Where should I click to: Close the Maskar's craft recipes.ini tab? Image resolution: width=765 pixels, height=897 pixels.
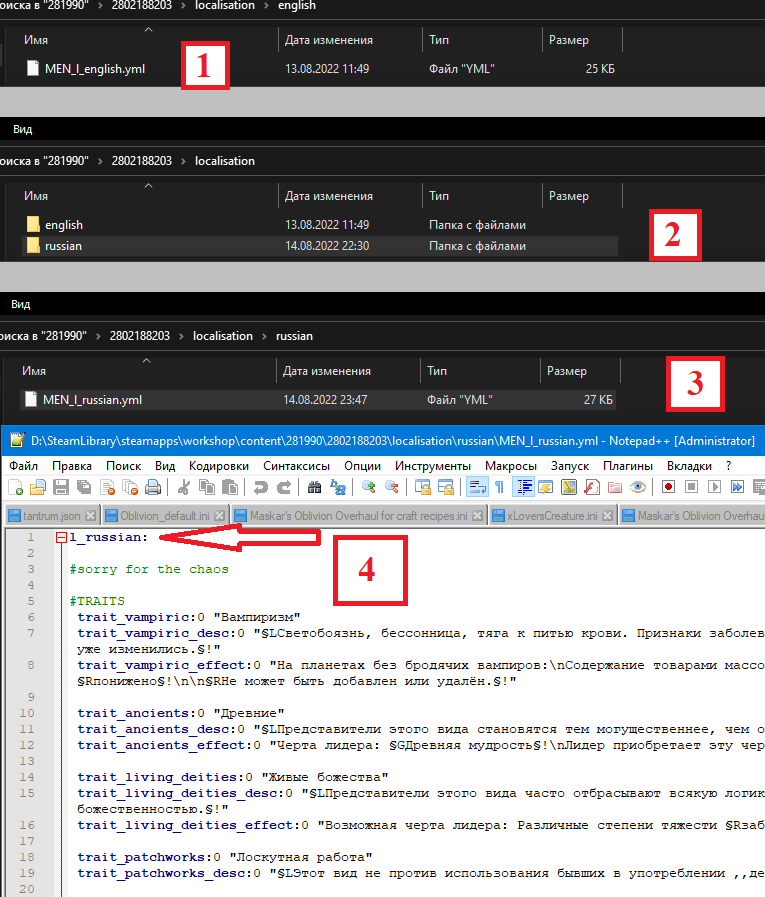point(478,516)
